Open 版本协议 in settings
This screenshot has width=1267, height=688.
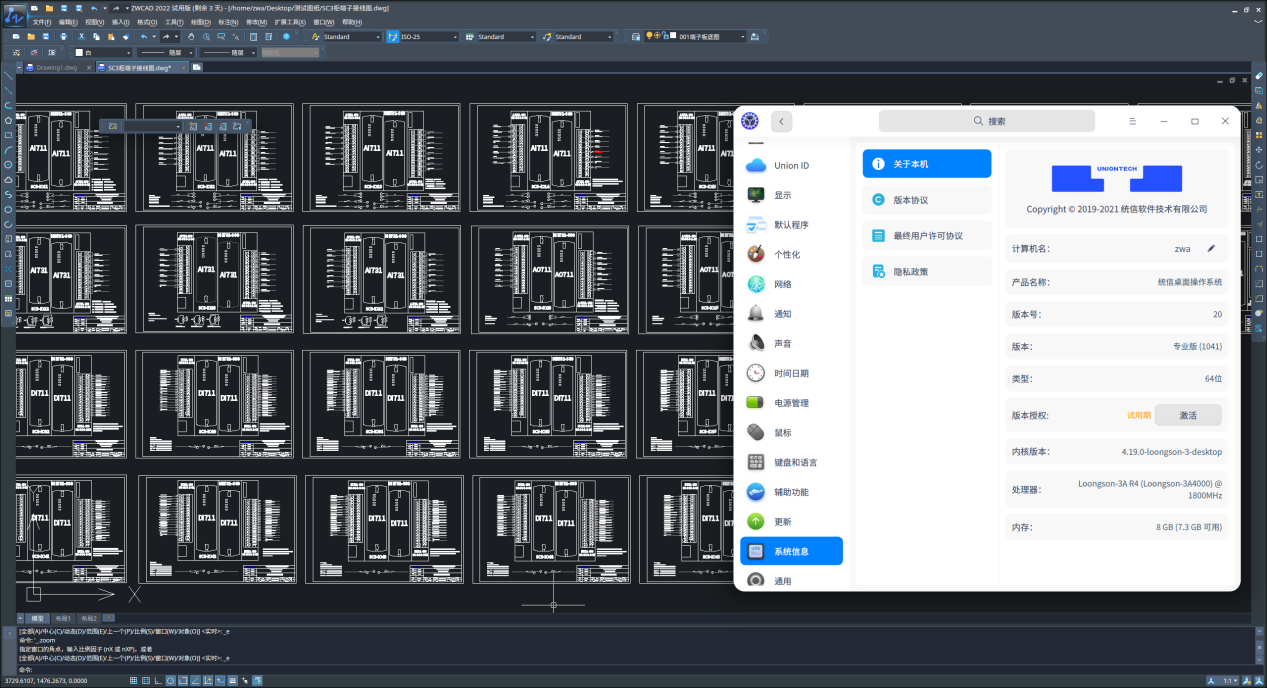[927, 200]
